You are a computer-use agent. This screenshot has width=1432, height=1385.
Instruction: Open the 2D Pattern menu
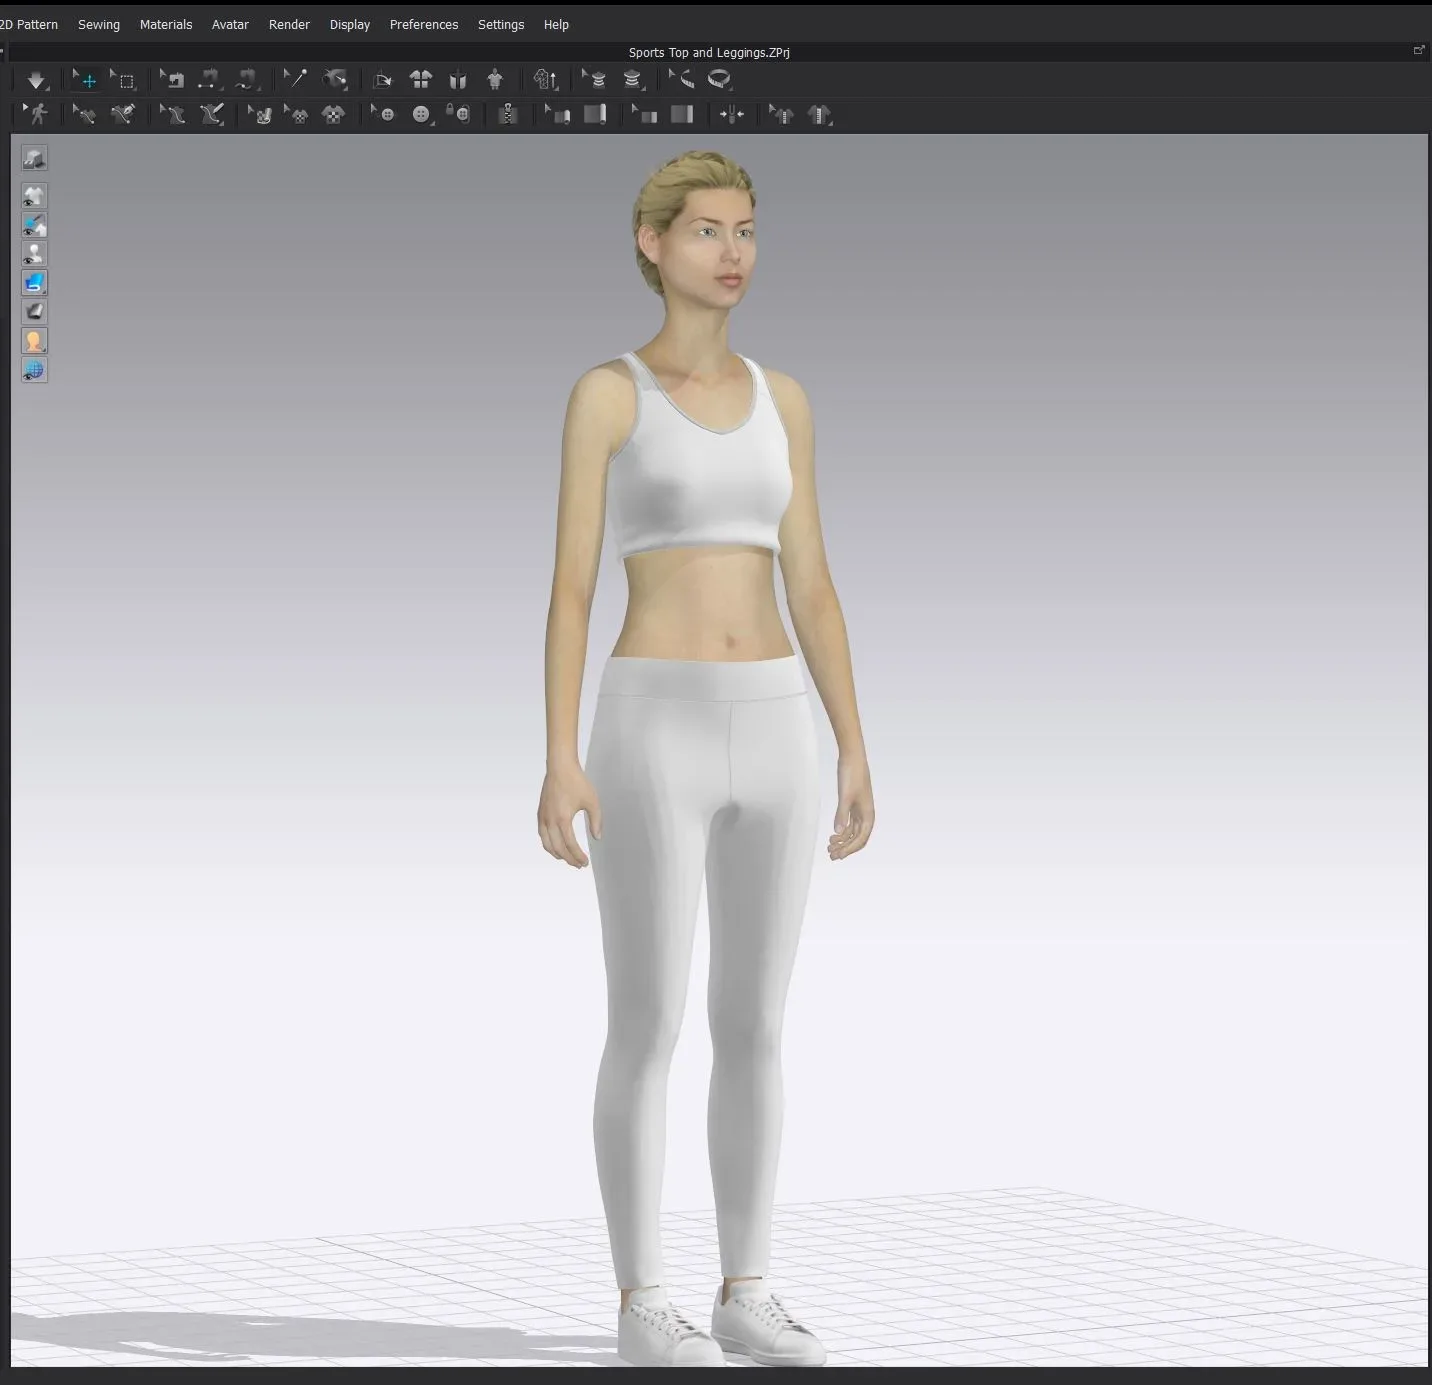[x=29, y=24]
